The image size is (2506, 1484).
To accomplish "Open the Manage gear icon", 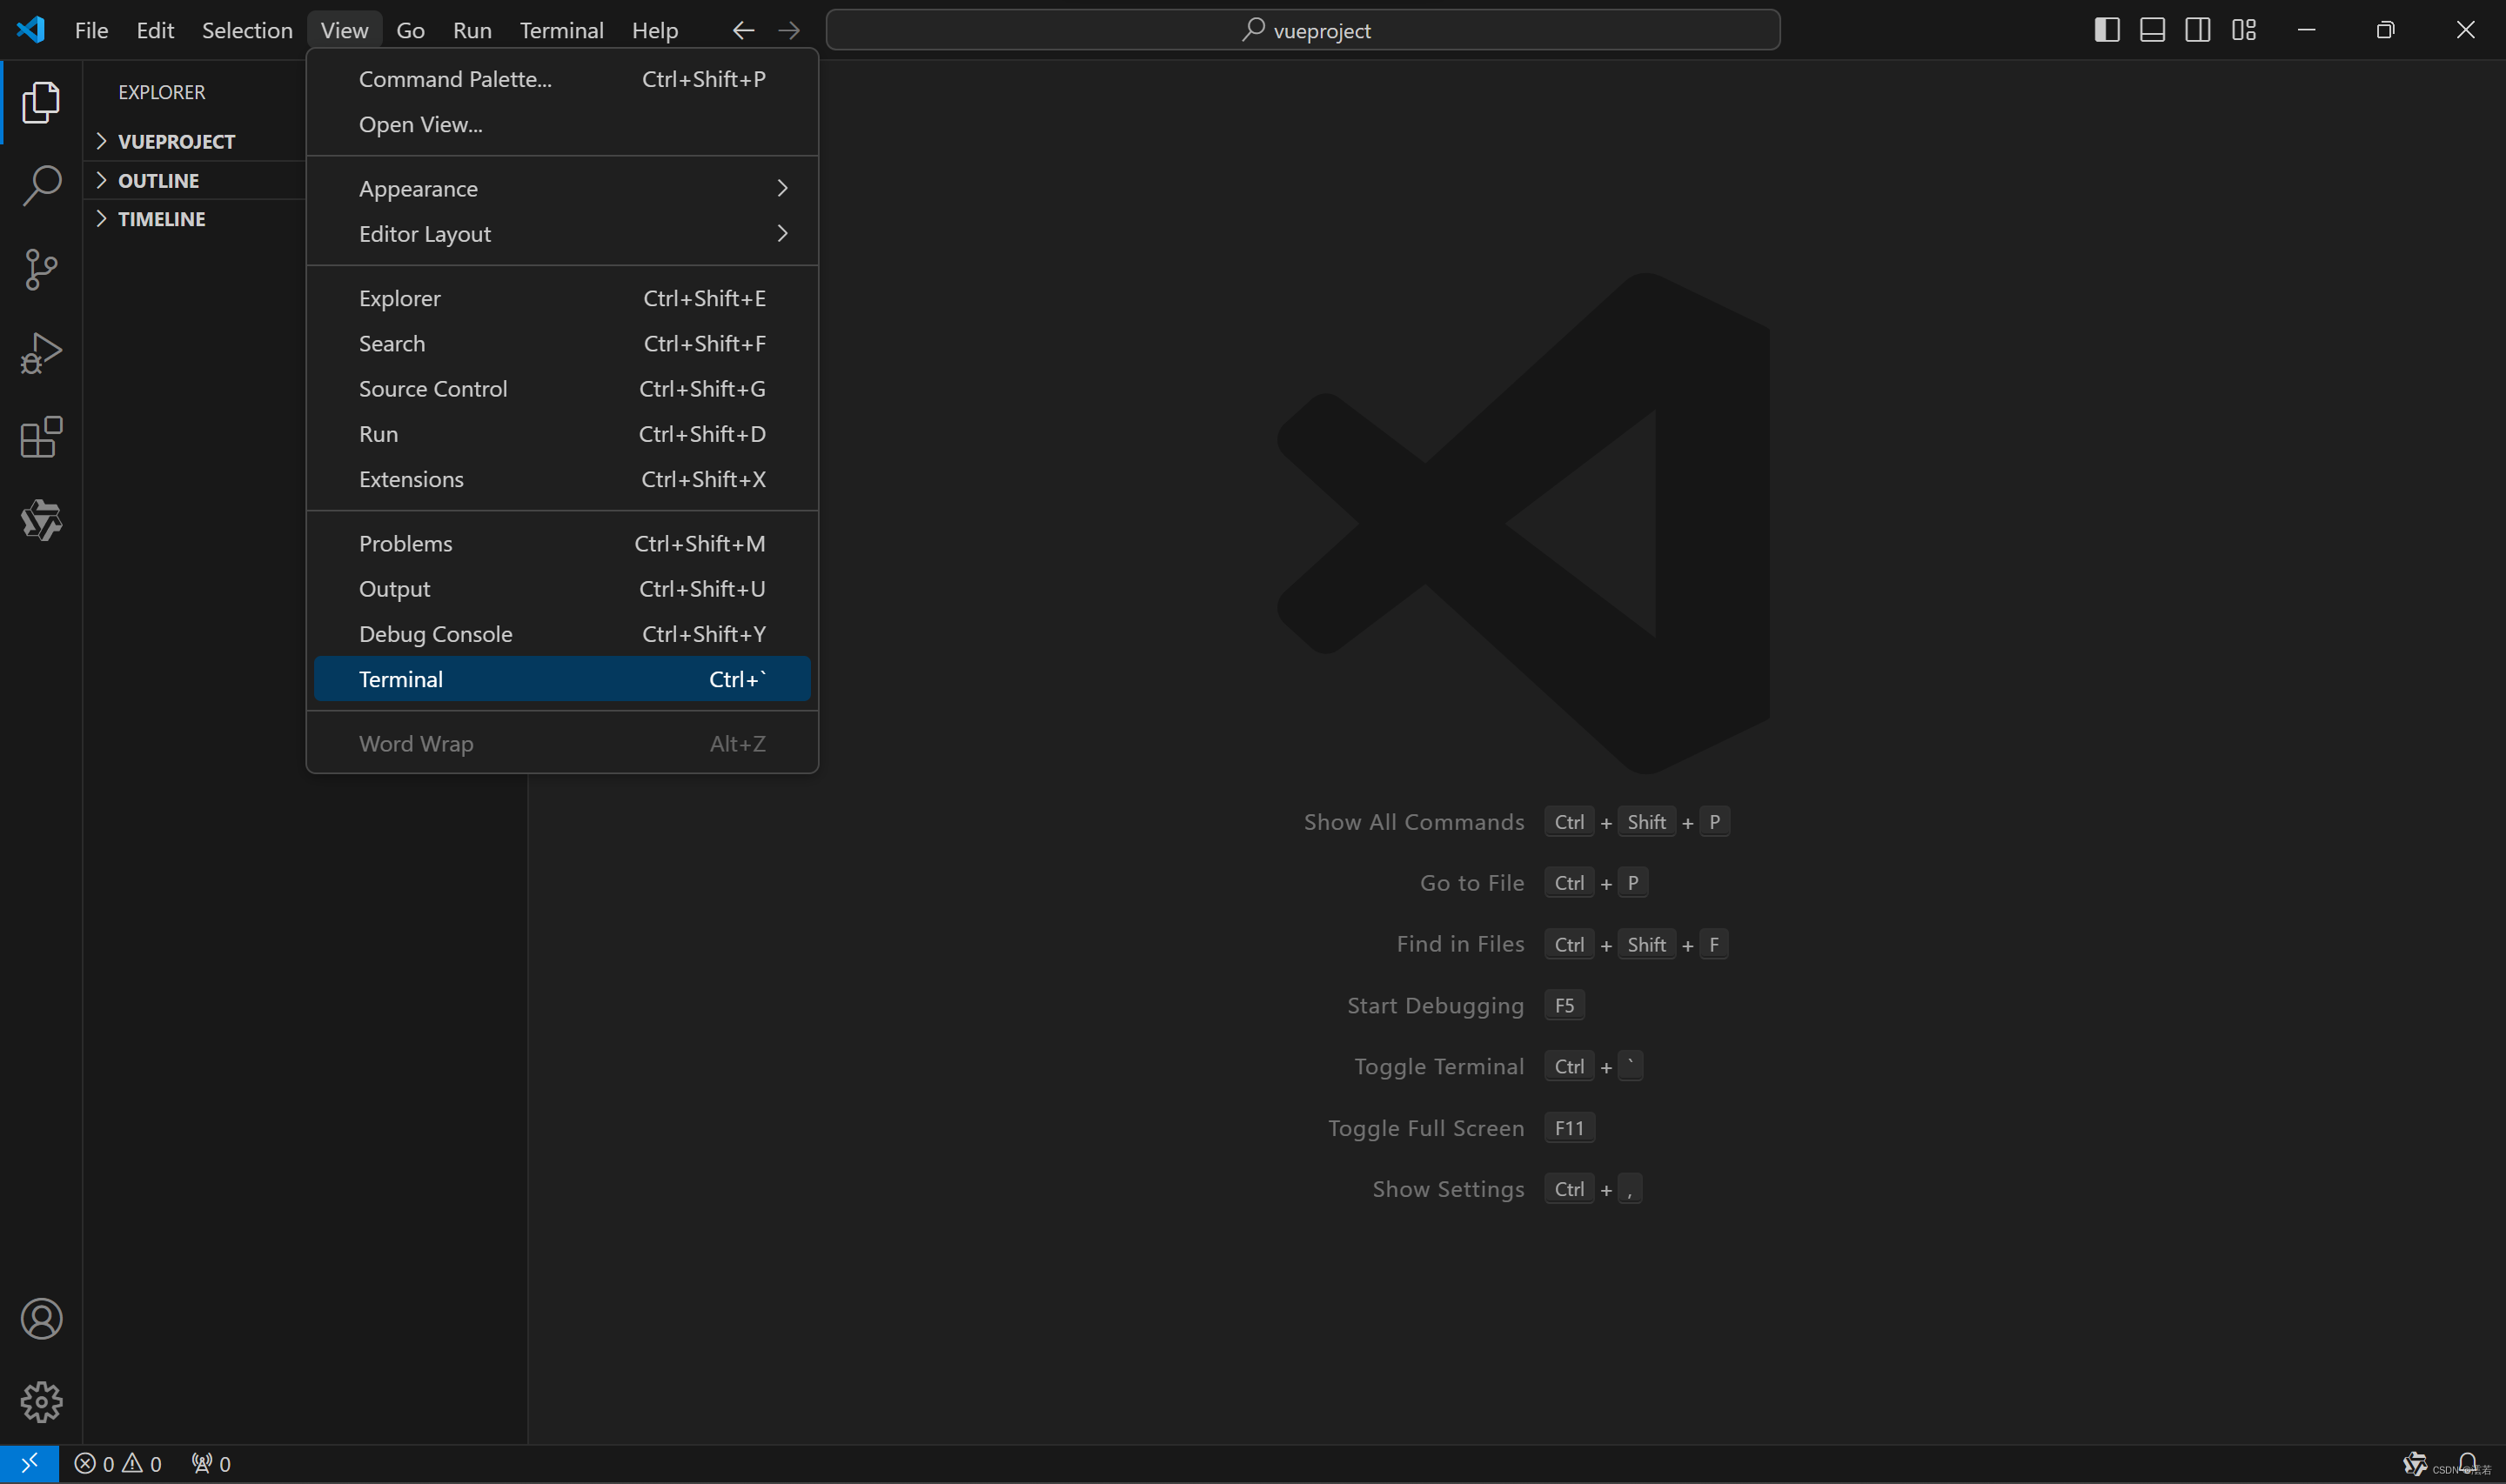I will 41,1402.
